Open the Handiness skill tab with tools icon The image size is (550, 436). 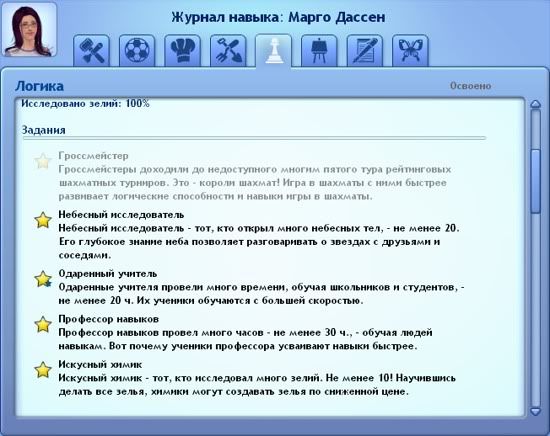pyautogui.click(x=92, y=51)
